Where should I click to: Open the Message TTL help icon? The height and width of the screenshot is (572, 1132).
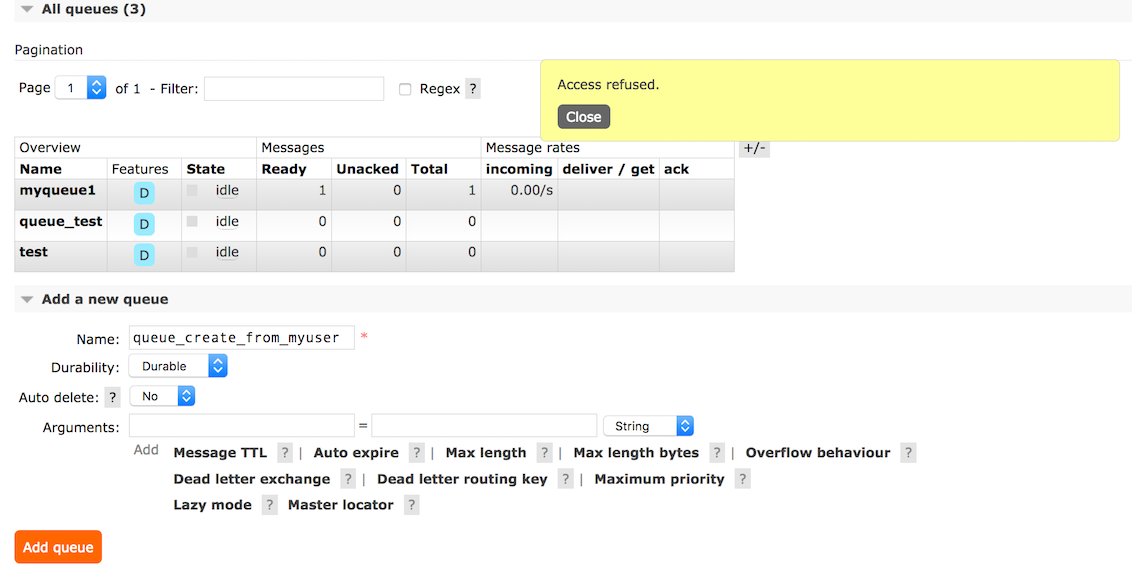(285, 453)
